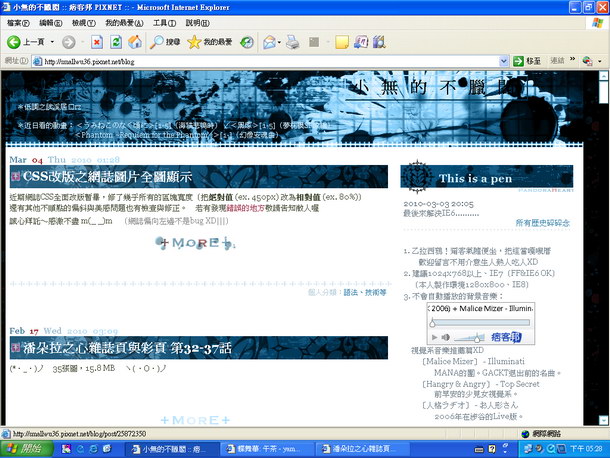
Task: Open the Mail button dropdown arrow
Action: (x=279, y=42)
